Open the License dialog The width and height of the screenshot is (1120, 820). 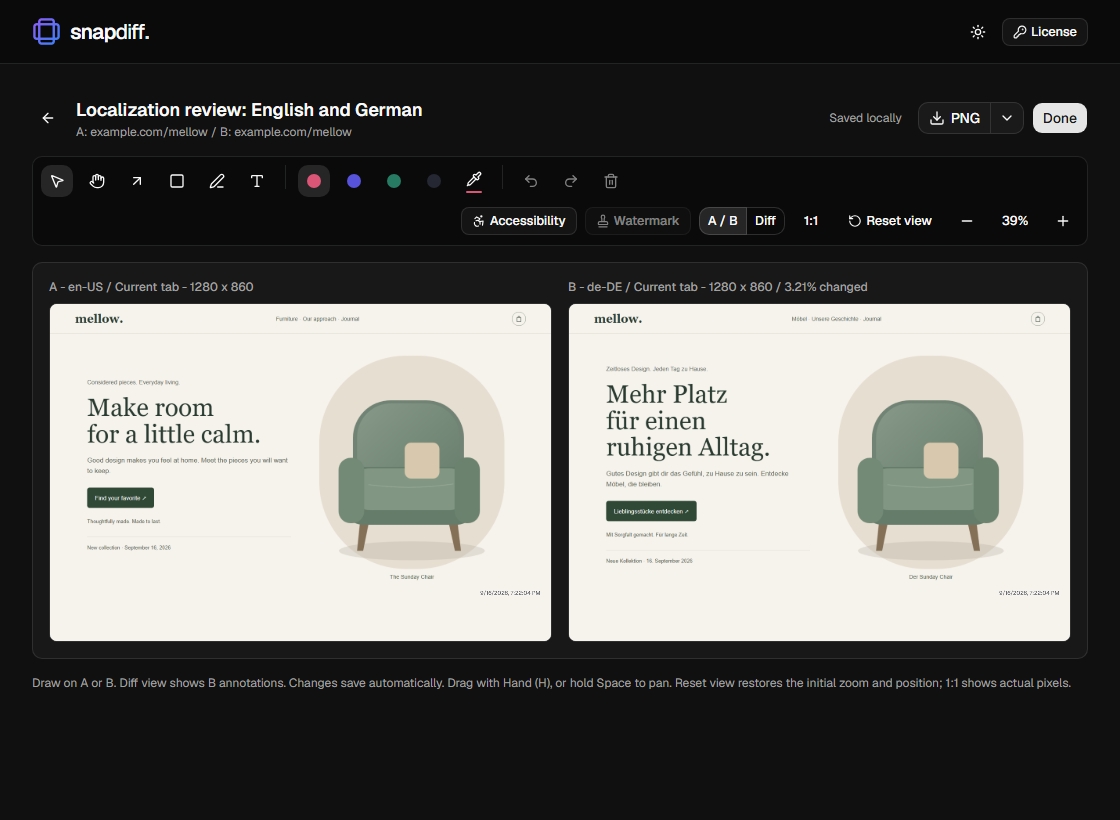coord(1044,32)
